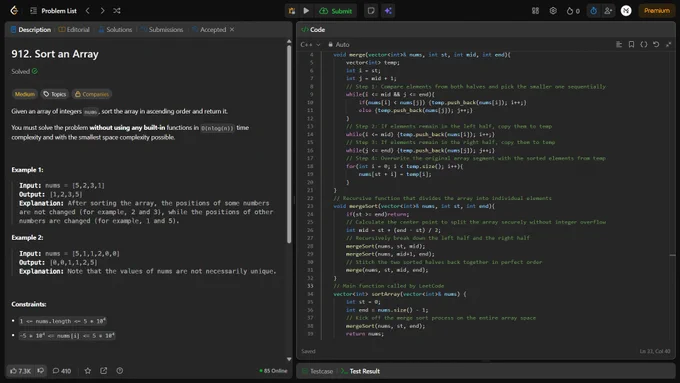Click the problem title 912. Sort an Array
Viewport: 680px width, 383px height.
[x=55, y=54]
